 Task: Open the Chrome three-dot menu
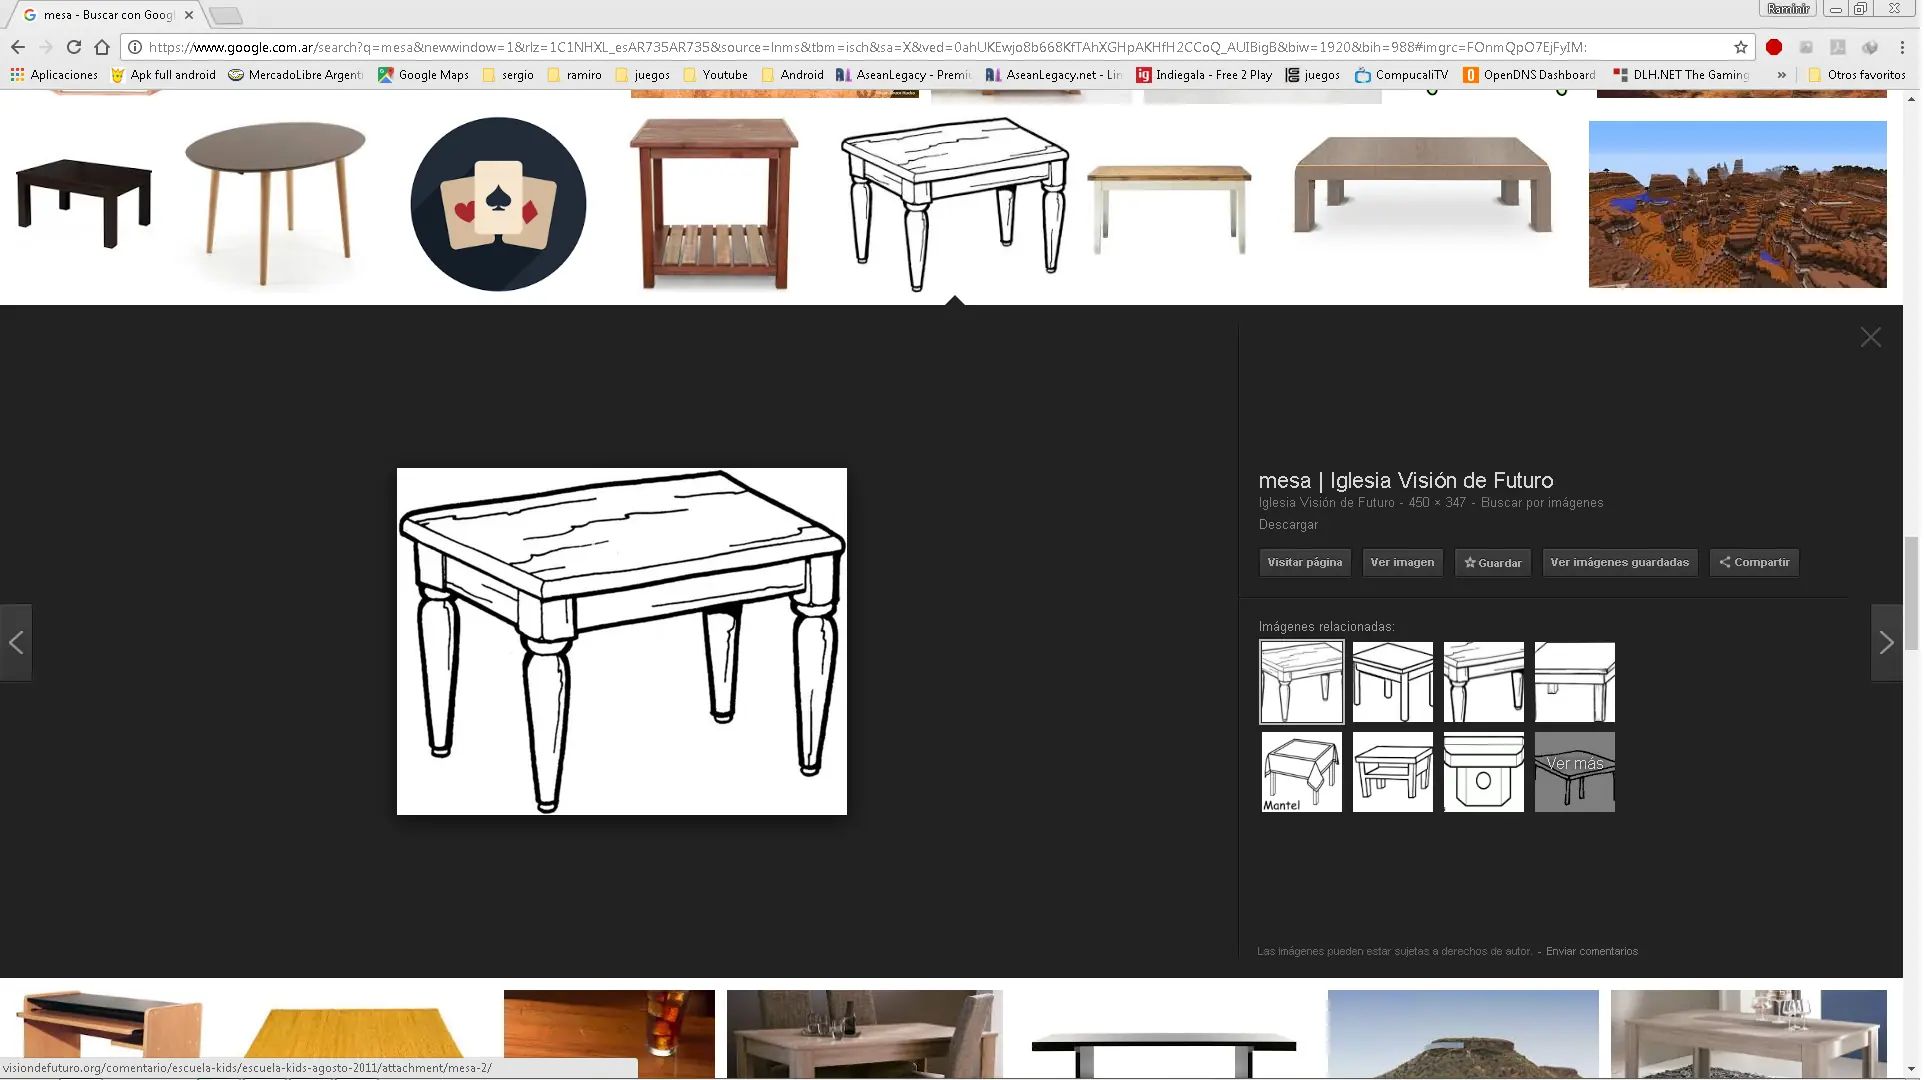pos(1902,47)
